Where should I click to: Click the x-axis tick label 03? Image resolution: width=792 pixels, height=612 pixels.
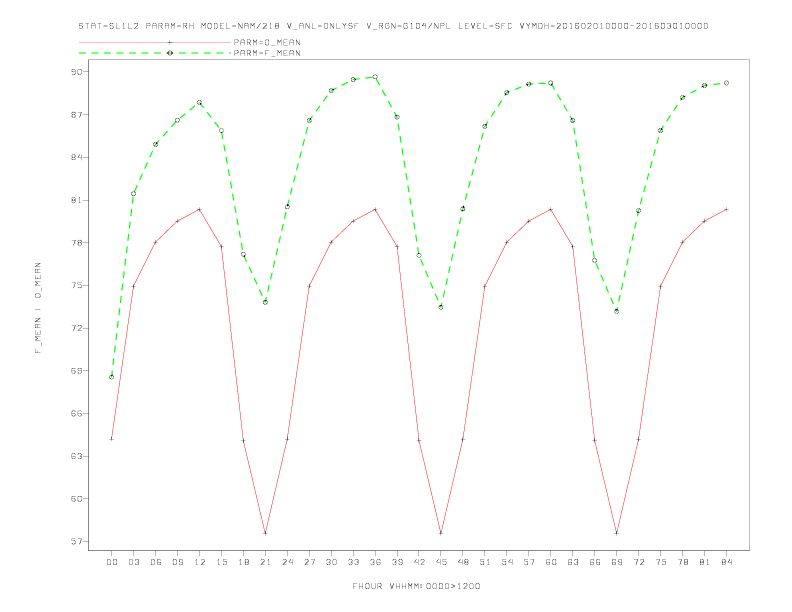coord(134,562)
